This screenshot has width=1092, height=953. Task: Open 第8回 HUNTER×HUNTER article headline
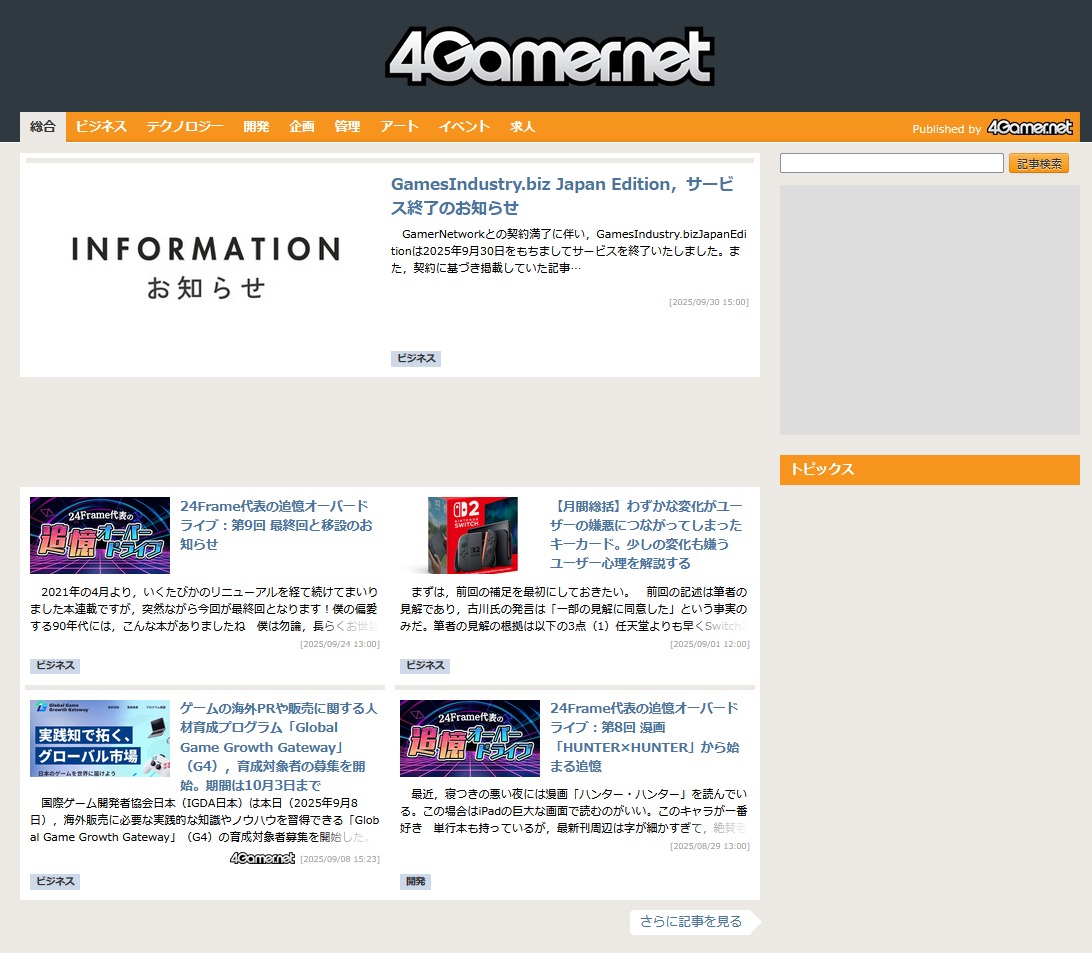point(645,737)
